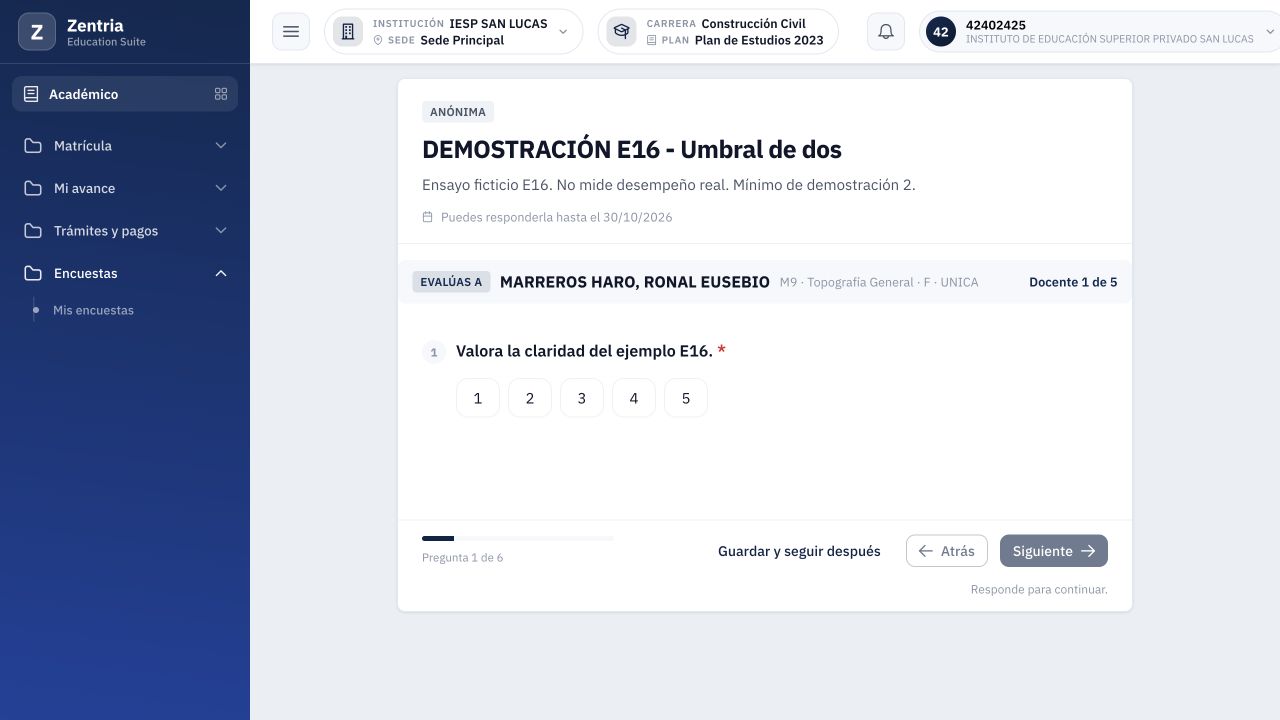The width and height of the screenshot is (1280, 720).
Task: Open the IESP SAN LUCAS institution dropdown
Action: pos(454,32)
